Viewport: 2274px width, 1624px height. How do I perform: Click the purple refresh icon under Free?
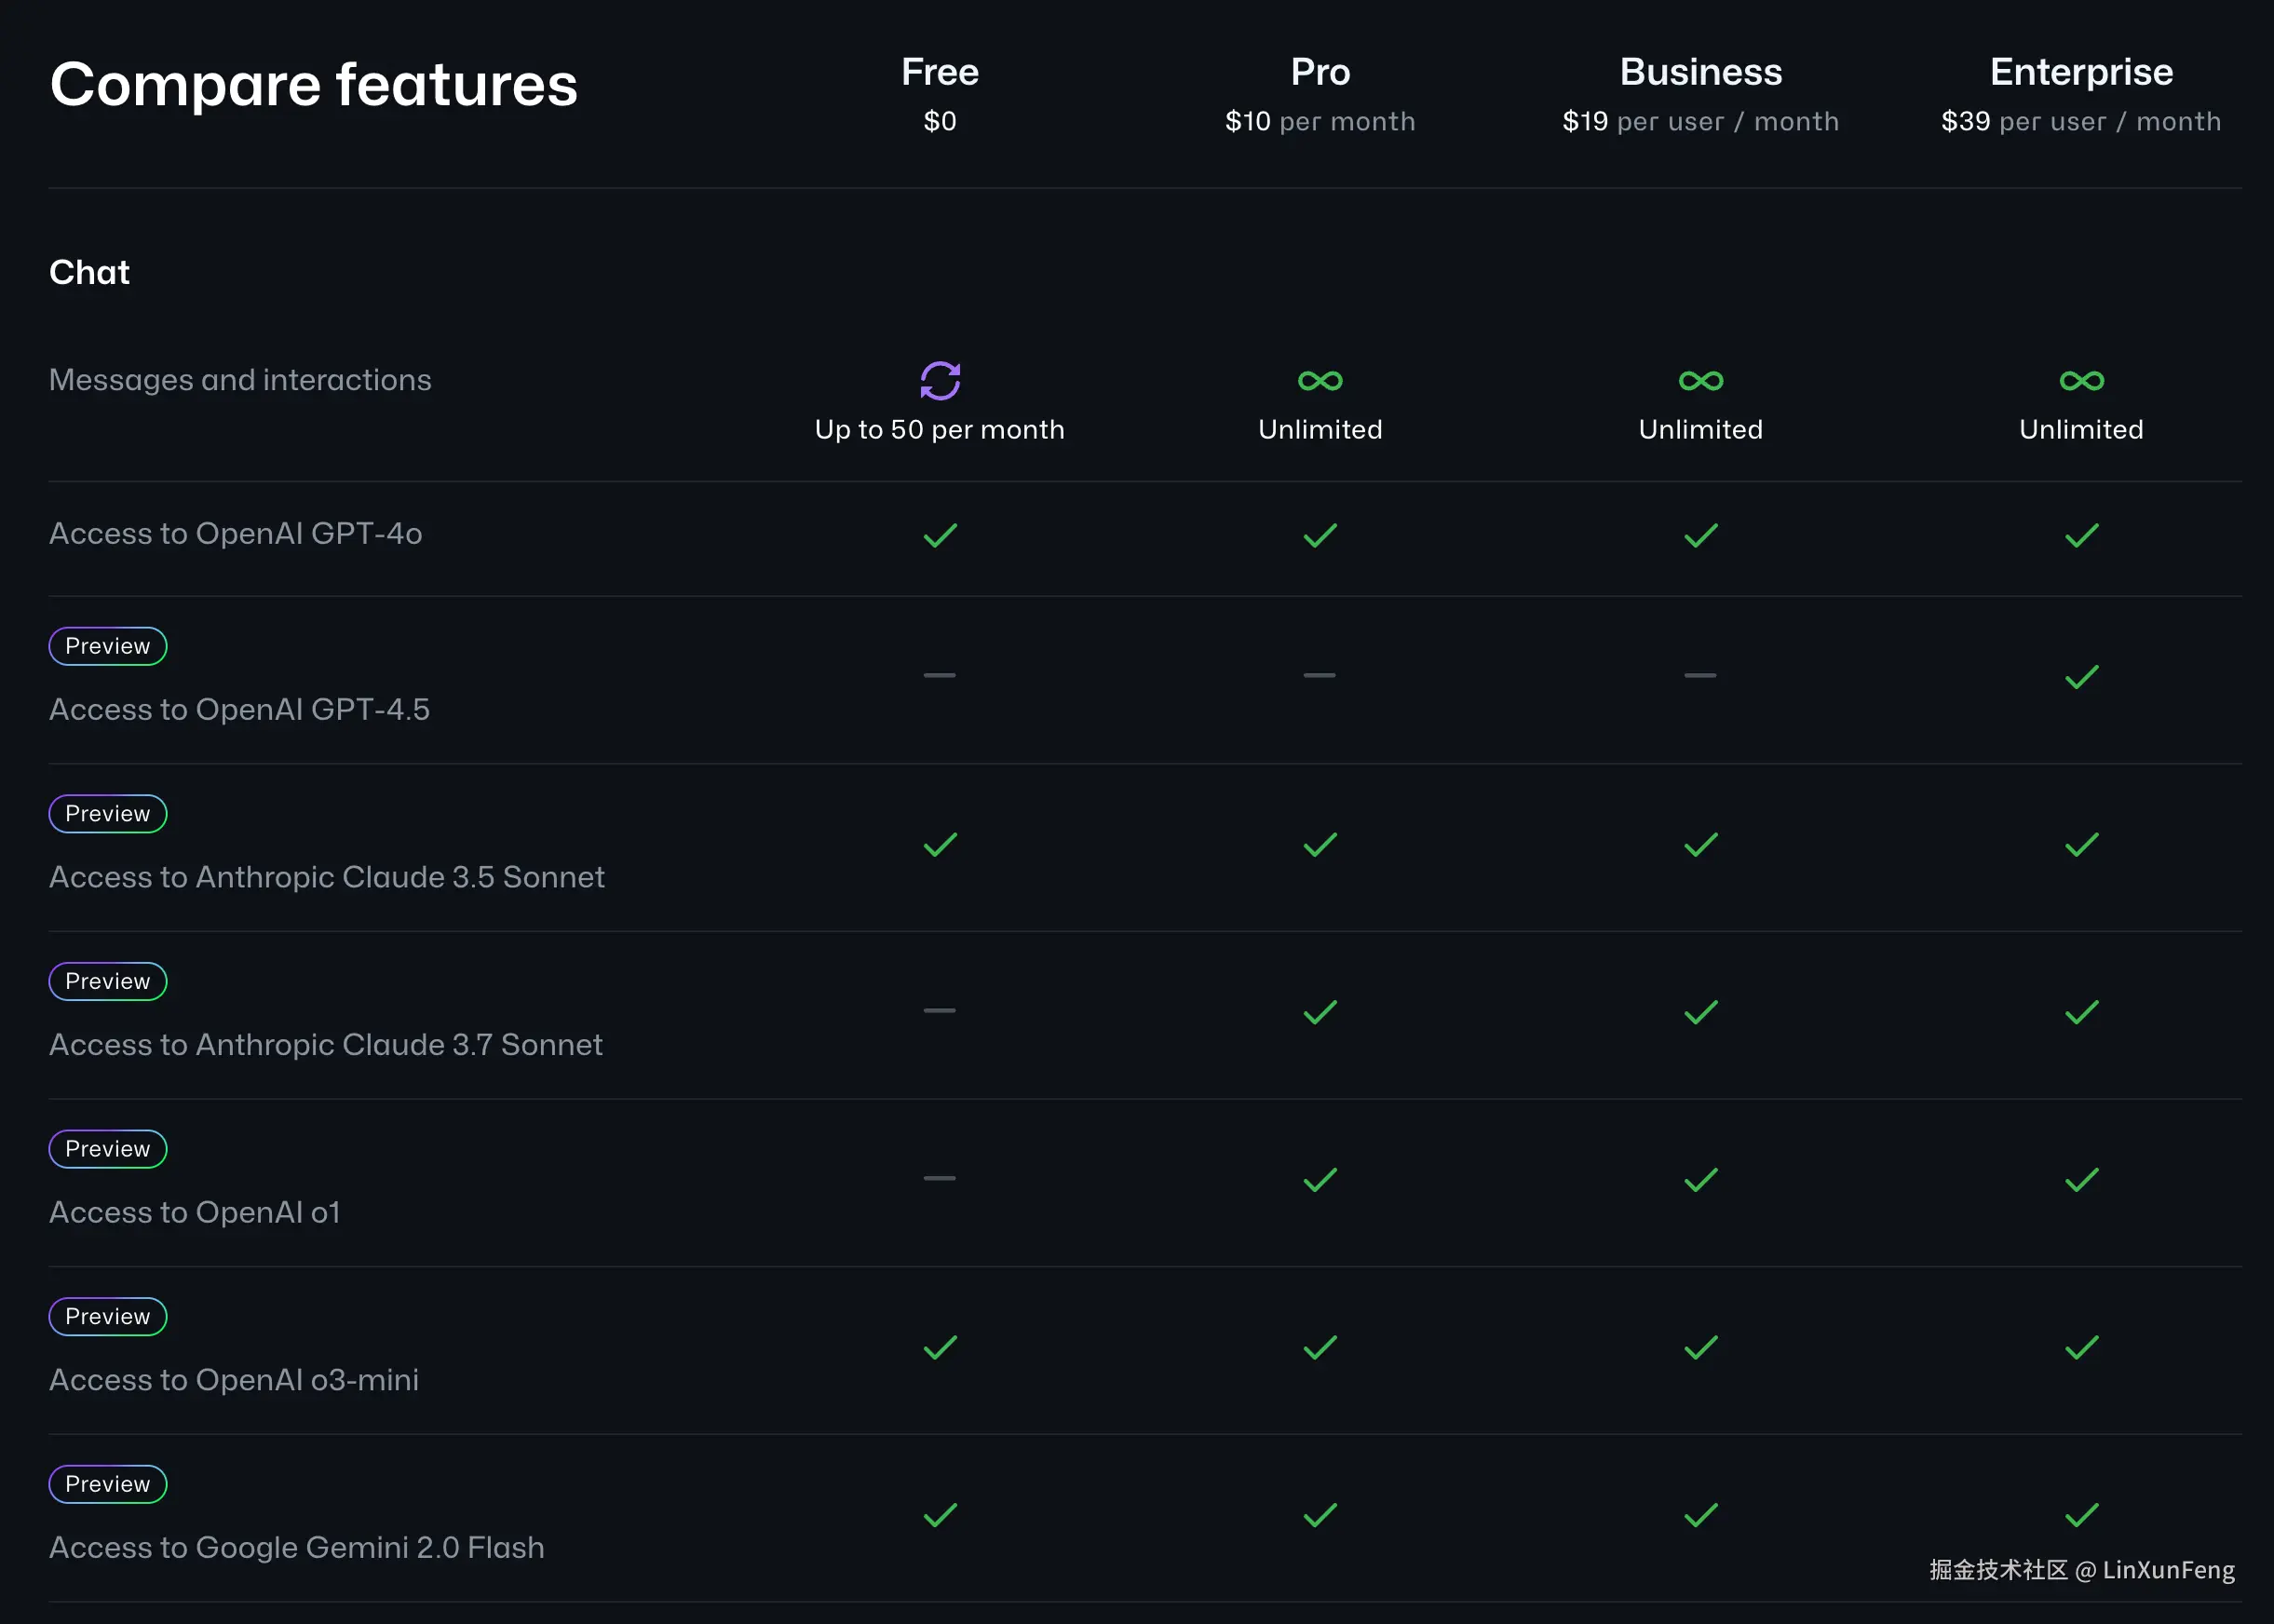939,380
